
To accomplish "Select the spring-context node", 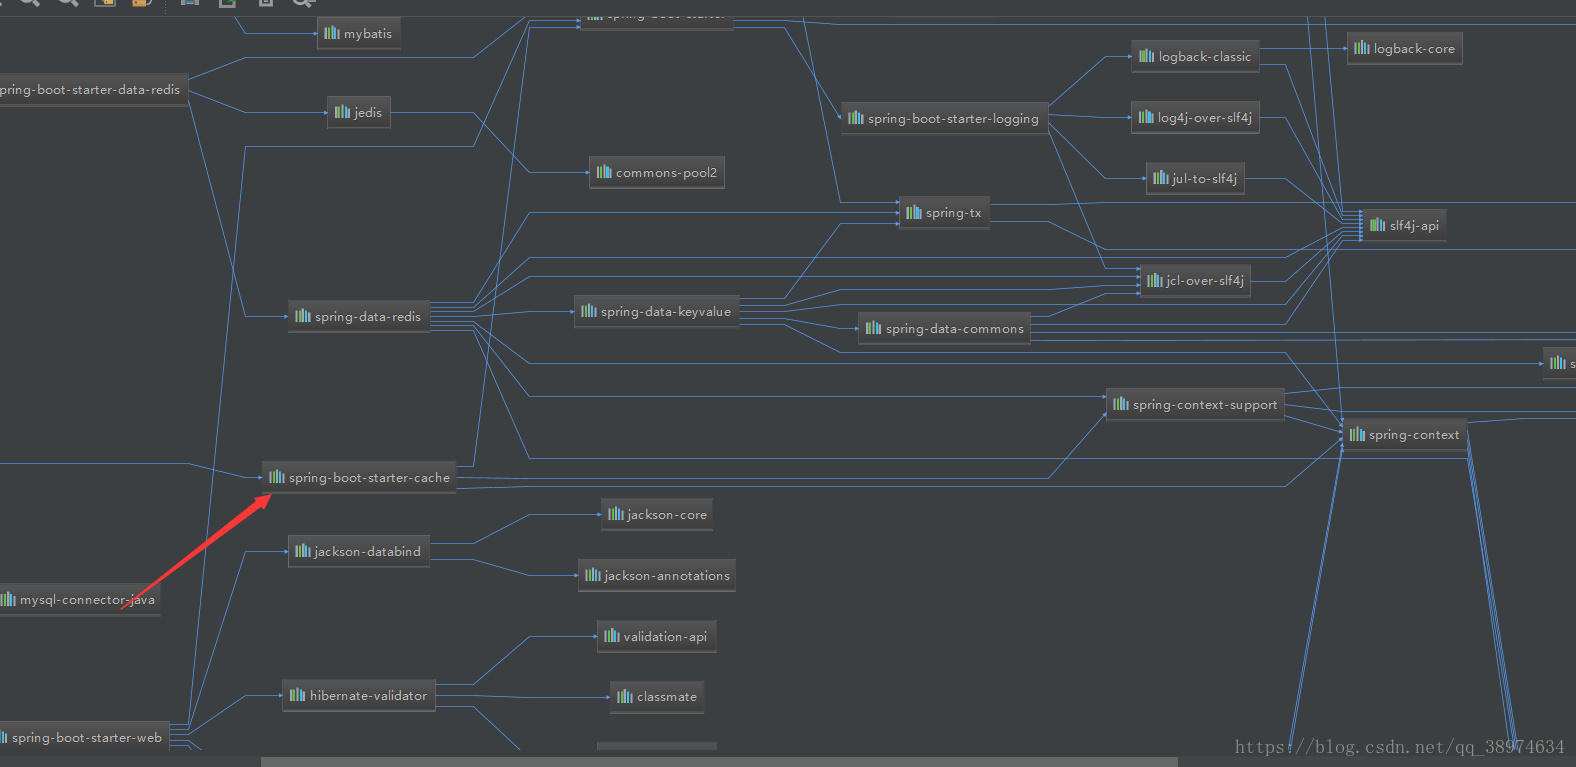I will point(1404,434).
